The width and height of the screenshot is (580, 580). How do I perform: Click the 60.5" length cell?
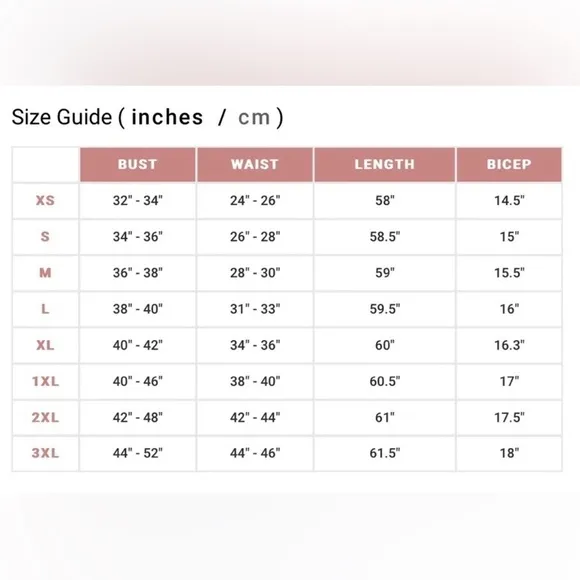pos(385,381)
